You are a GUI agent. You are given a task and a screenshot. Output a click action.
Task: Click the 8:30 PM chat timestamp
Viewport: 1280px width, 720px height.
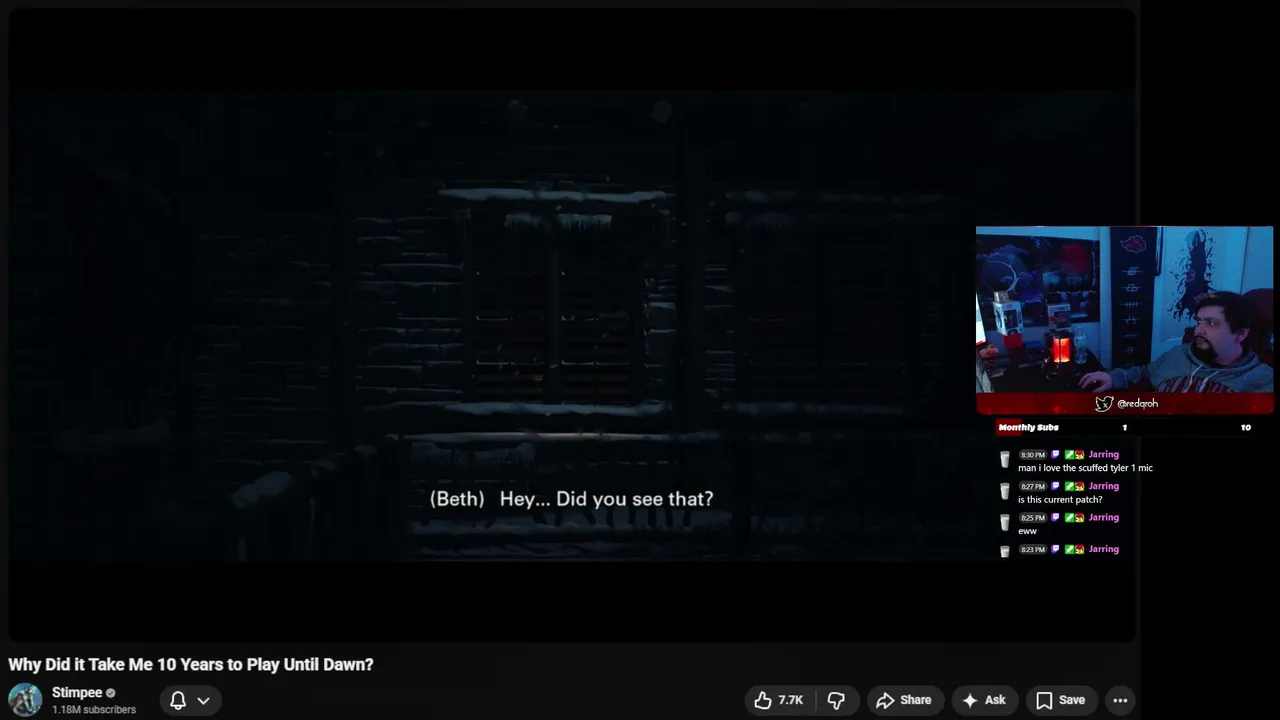[1032, 455]
